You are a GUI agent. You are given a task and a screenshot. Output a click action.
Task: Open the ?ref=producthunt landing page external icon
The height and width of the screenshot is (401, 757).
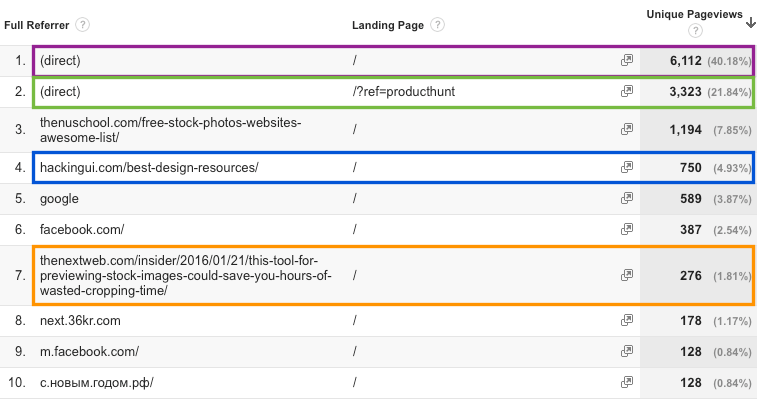tap(627, 91)
